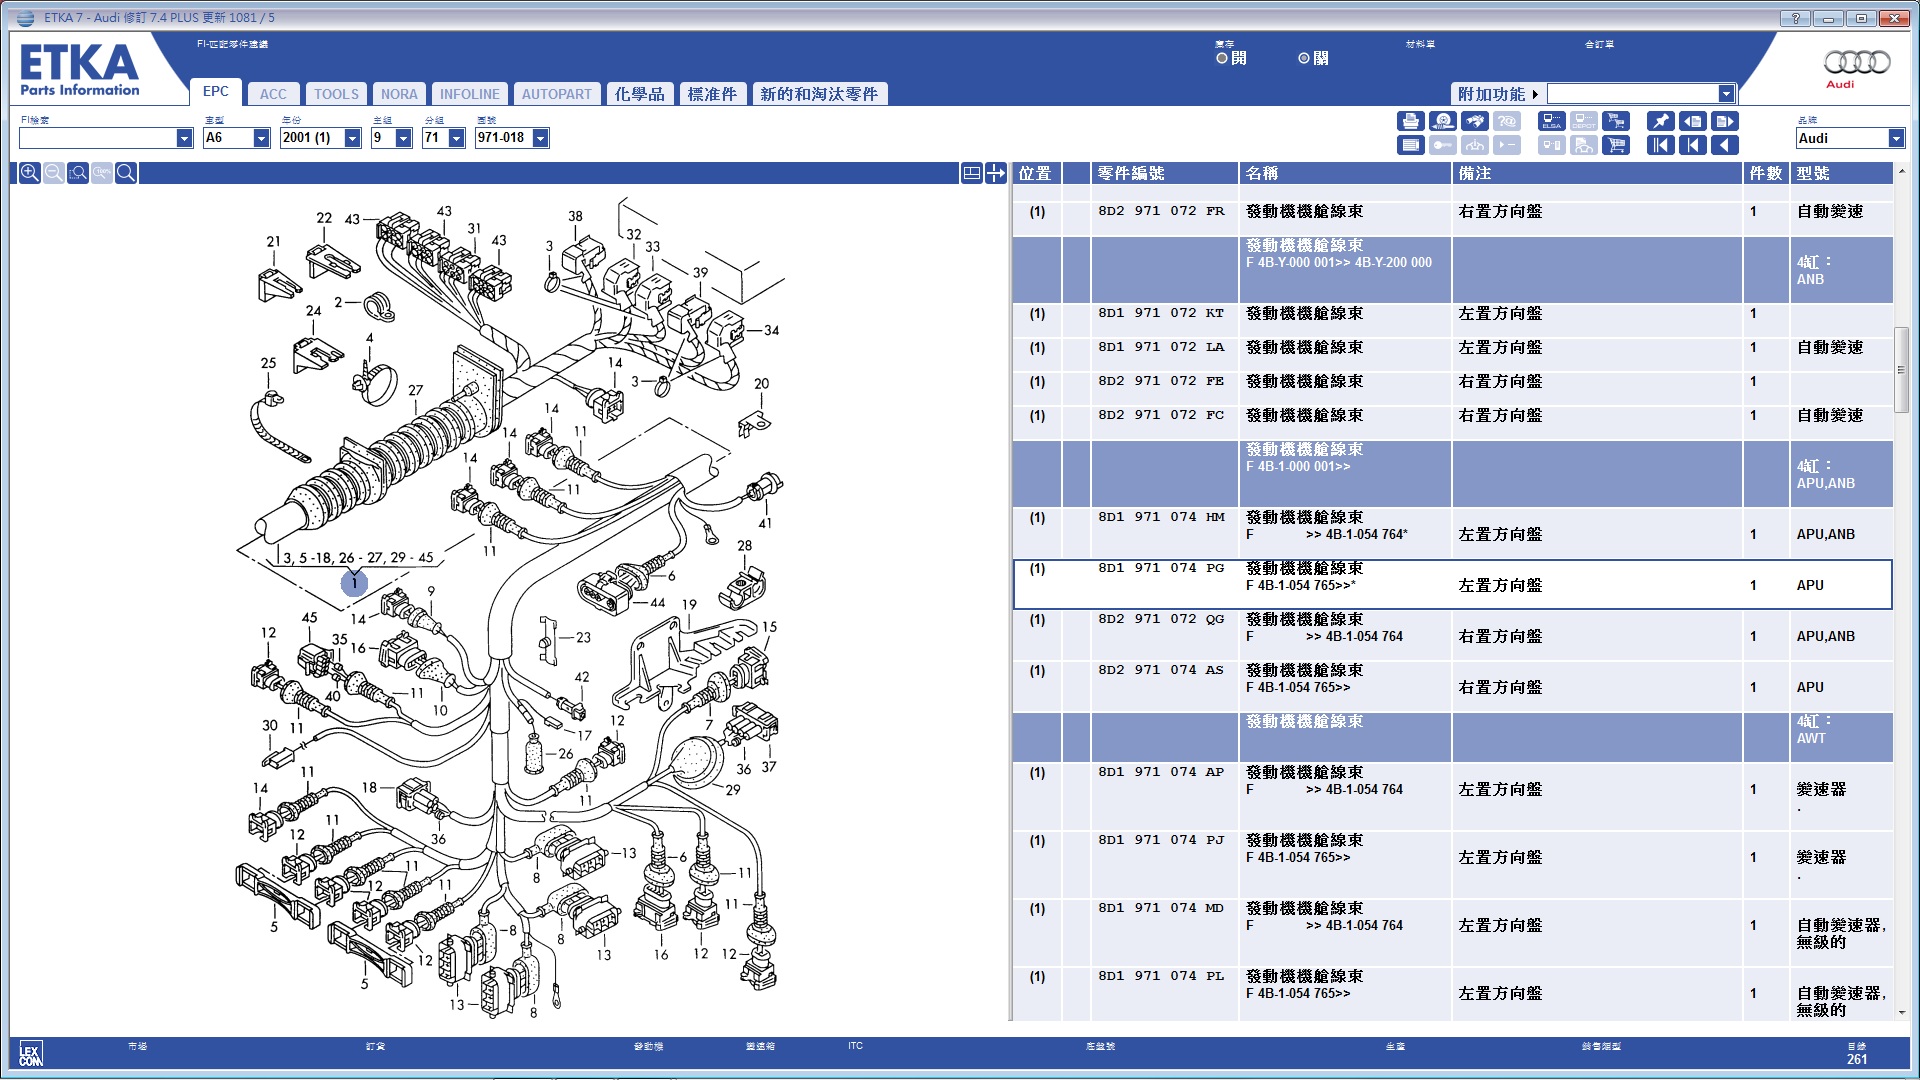Viewport: 1920px width, 1080px height.
Task: Switch to the INFOLINE tab
Action: coord(469,94)
